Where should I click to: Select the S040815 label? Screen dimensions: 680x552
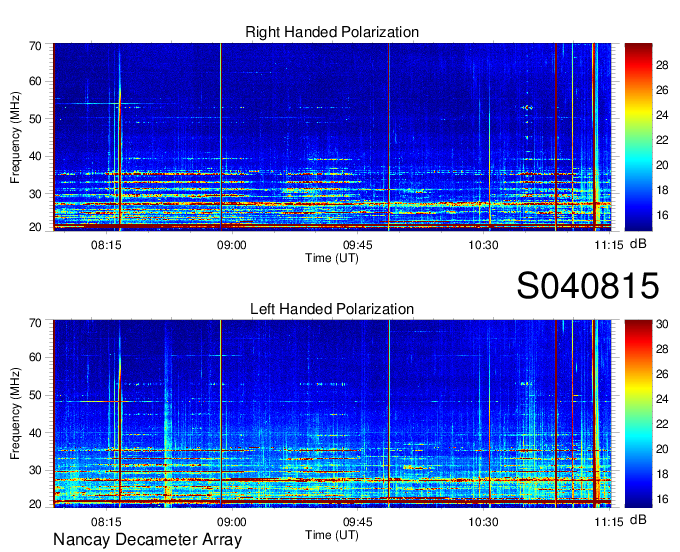click(588, 285)
